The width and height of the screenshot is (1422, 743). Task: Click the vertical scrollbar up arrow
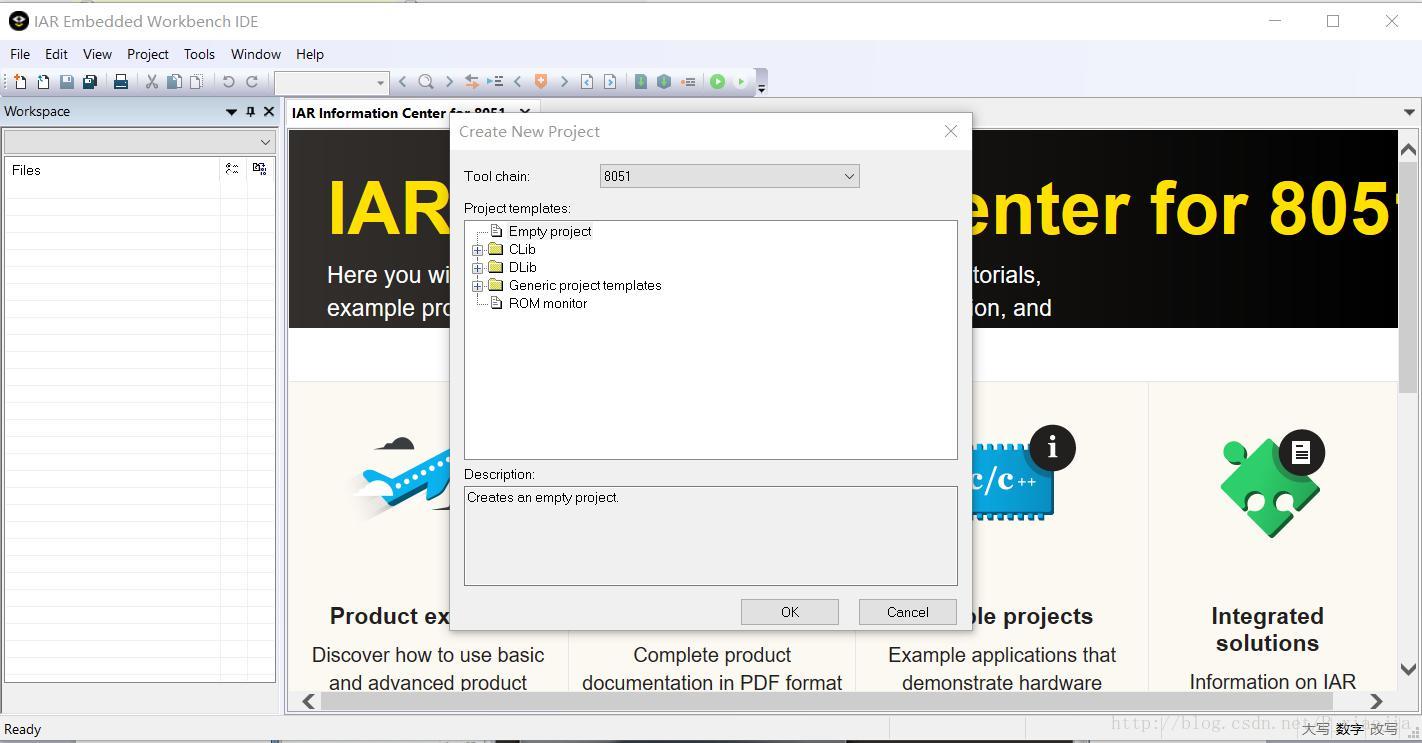pyautogui.click(x=1408, y=150)
